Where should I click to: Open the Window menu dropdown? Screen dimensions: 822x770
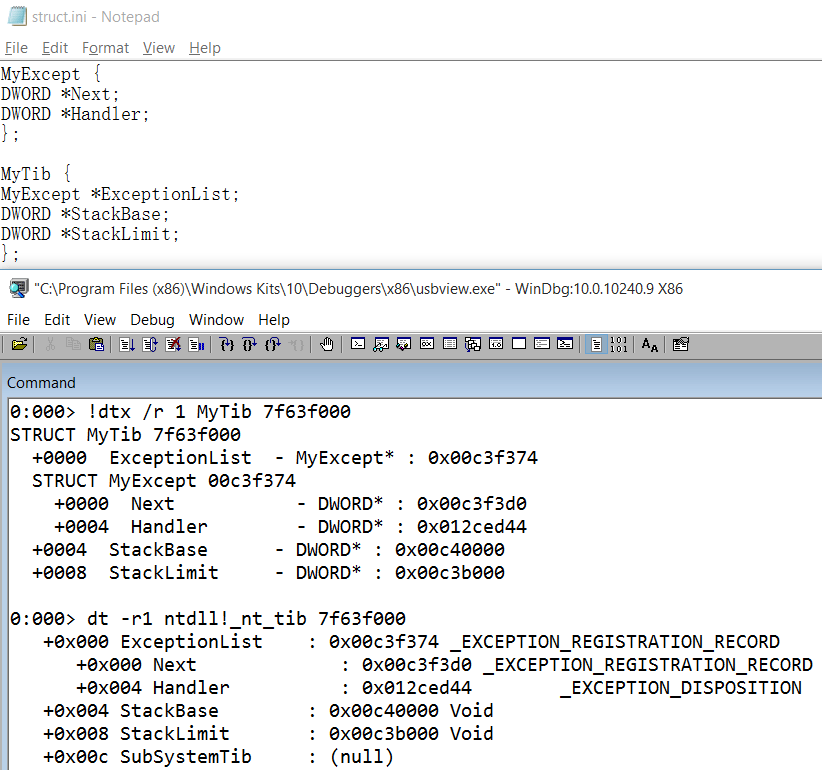[x=217, y=320]
